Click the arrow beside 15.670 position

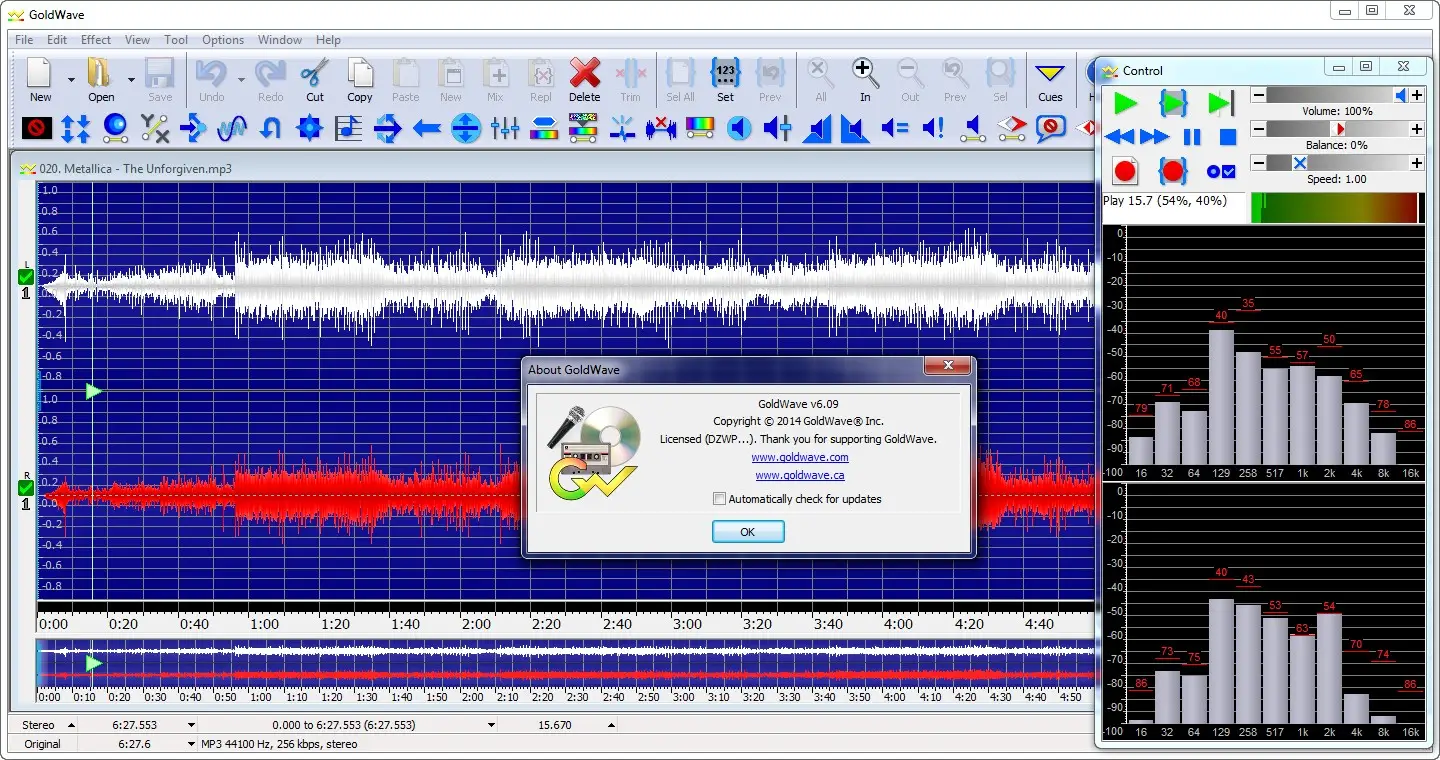tap(611, 725)
